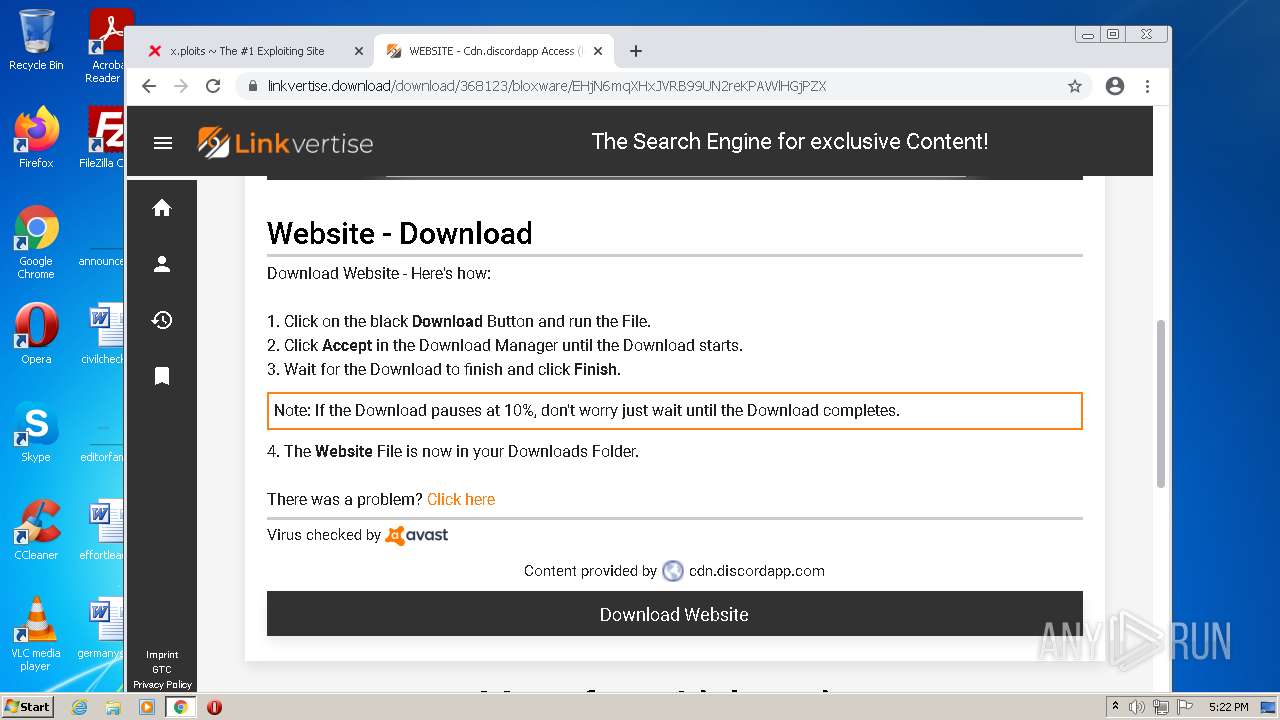Open the Privacy Policy sidebar link
This screenshot has height=720, width=1280.
162,685
